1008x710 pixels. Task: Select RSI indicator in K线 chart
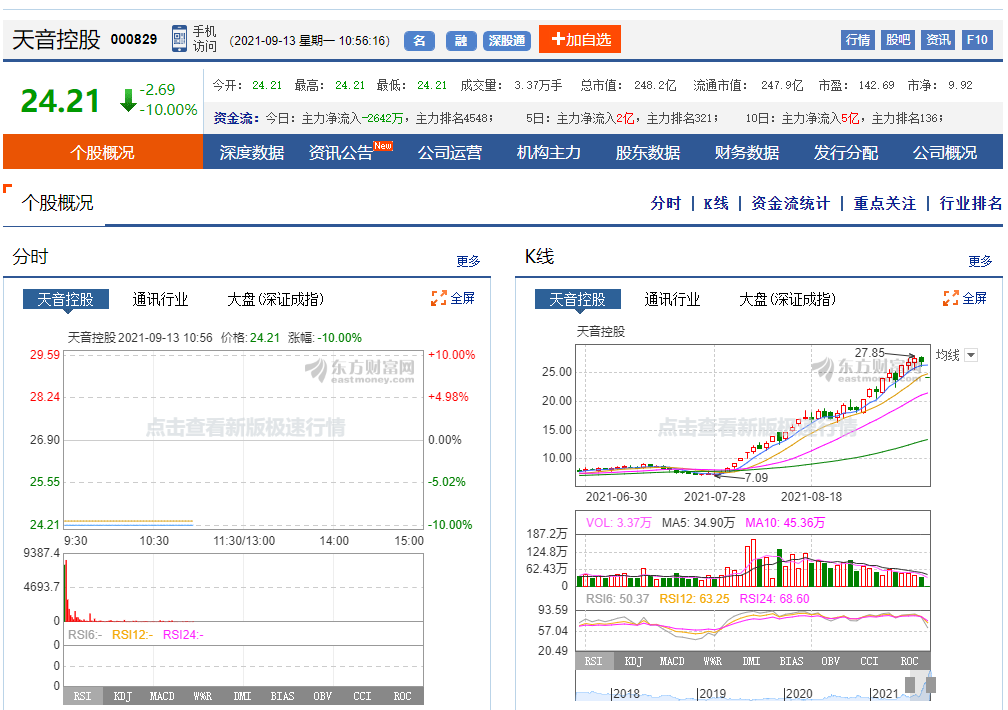[593, 661]
